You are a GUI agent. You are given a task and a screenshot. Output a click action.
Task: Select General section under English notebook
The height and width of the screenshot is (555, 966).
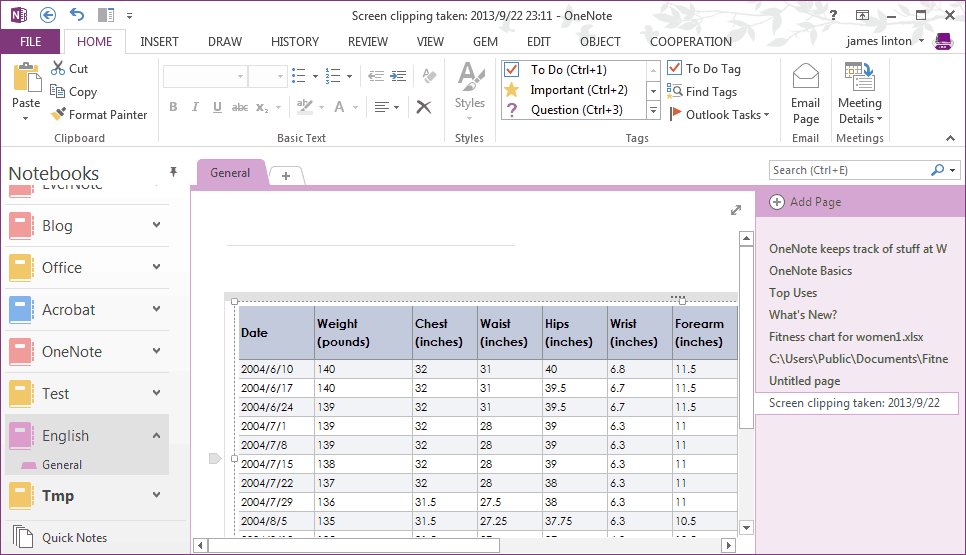pos(62,465)
